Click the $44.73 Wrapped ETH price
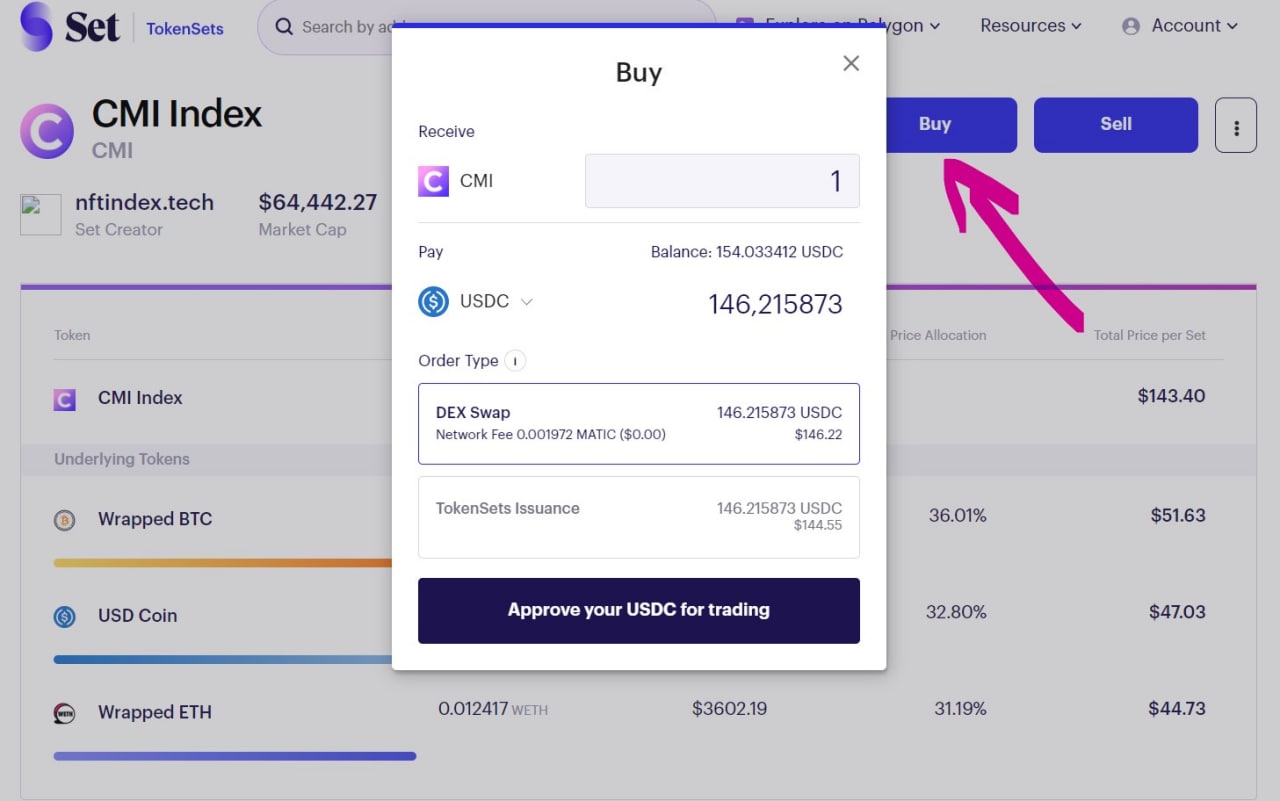Viewport: 1280px width, 801px height. pyautogui.click(x=1177, y=709)
